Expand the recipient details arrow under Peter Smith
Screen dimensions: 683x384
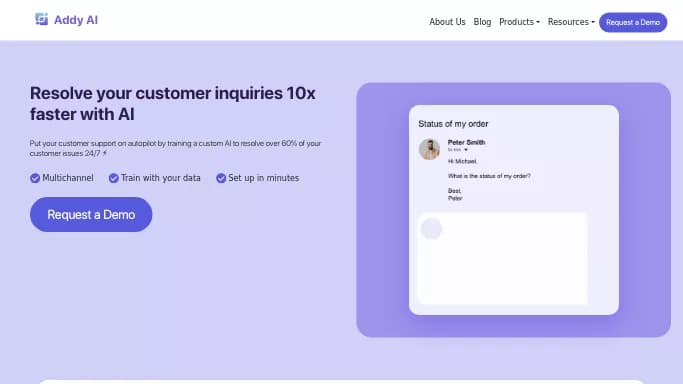pyautogui.click(x=466, y=150)
